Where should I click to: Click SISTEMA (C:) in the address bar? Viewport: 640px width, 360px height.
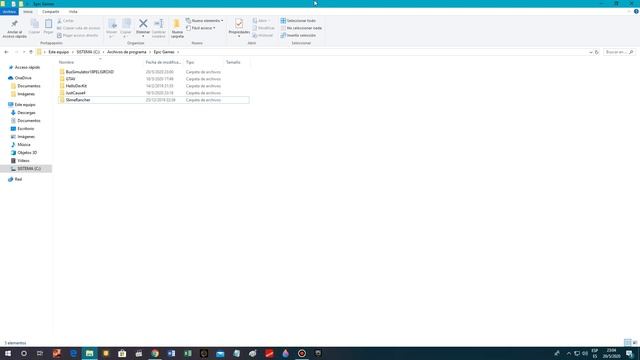[88, 52]
